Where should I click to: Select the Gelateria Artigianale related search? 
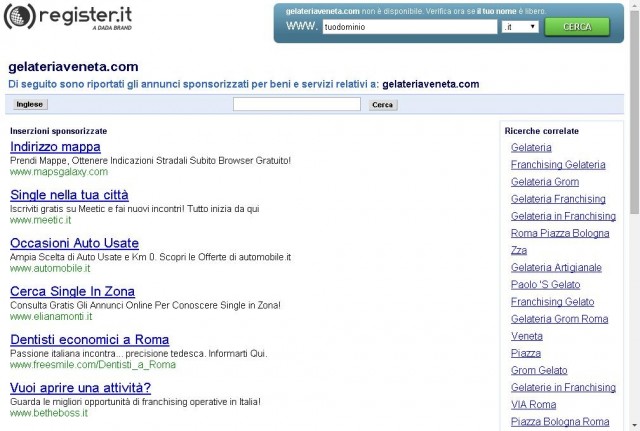tap(556, 267)
